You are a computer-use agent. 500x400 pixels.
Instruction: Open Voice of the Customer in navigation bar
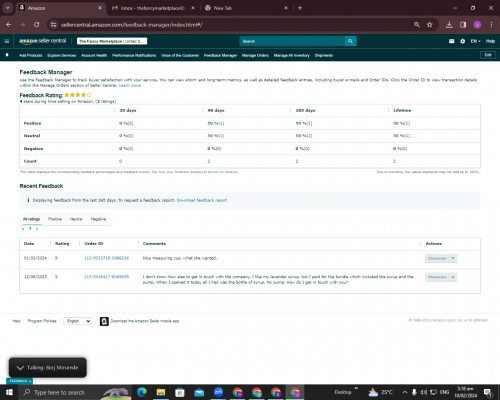pos(180,55)
